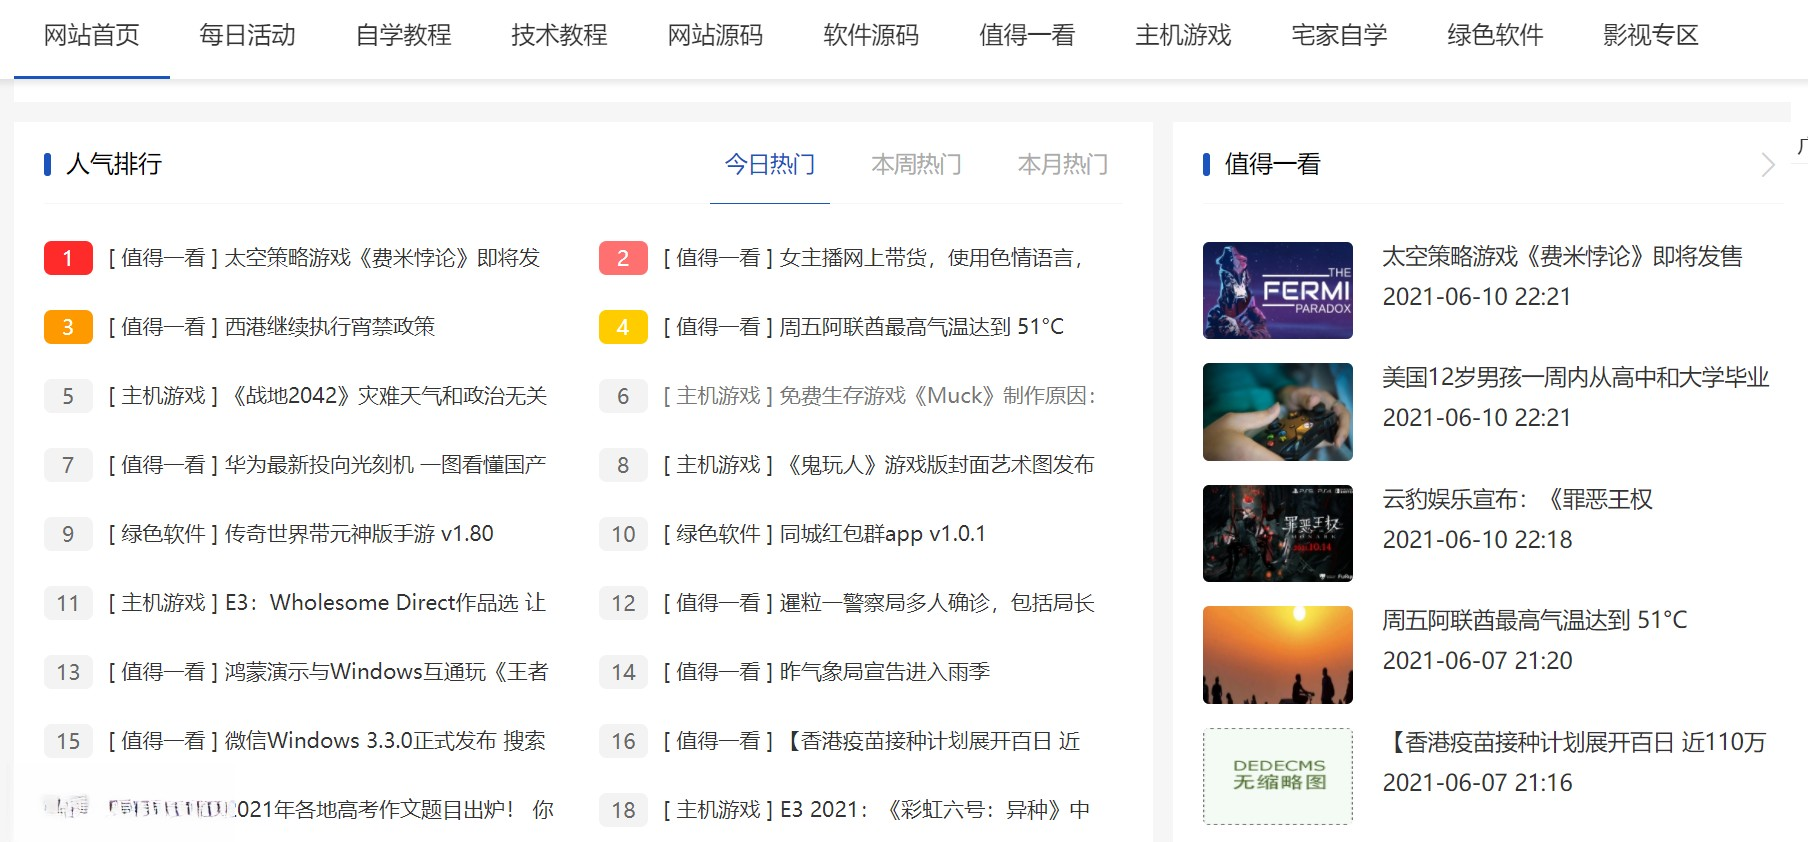
Task: Open the 罪恶王权 dark game thumbnail
Action: [1277, 533]
